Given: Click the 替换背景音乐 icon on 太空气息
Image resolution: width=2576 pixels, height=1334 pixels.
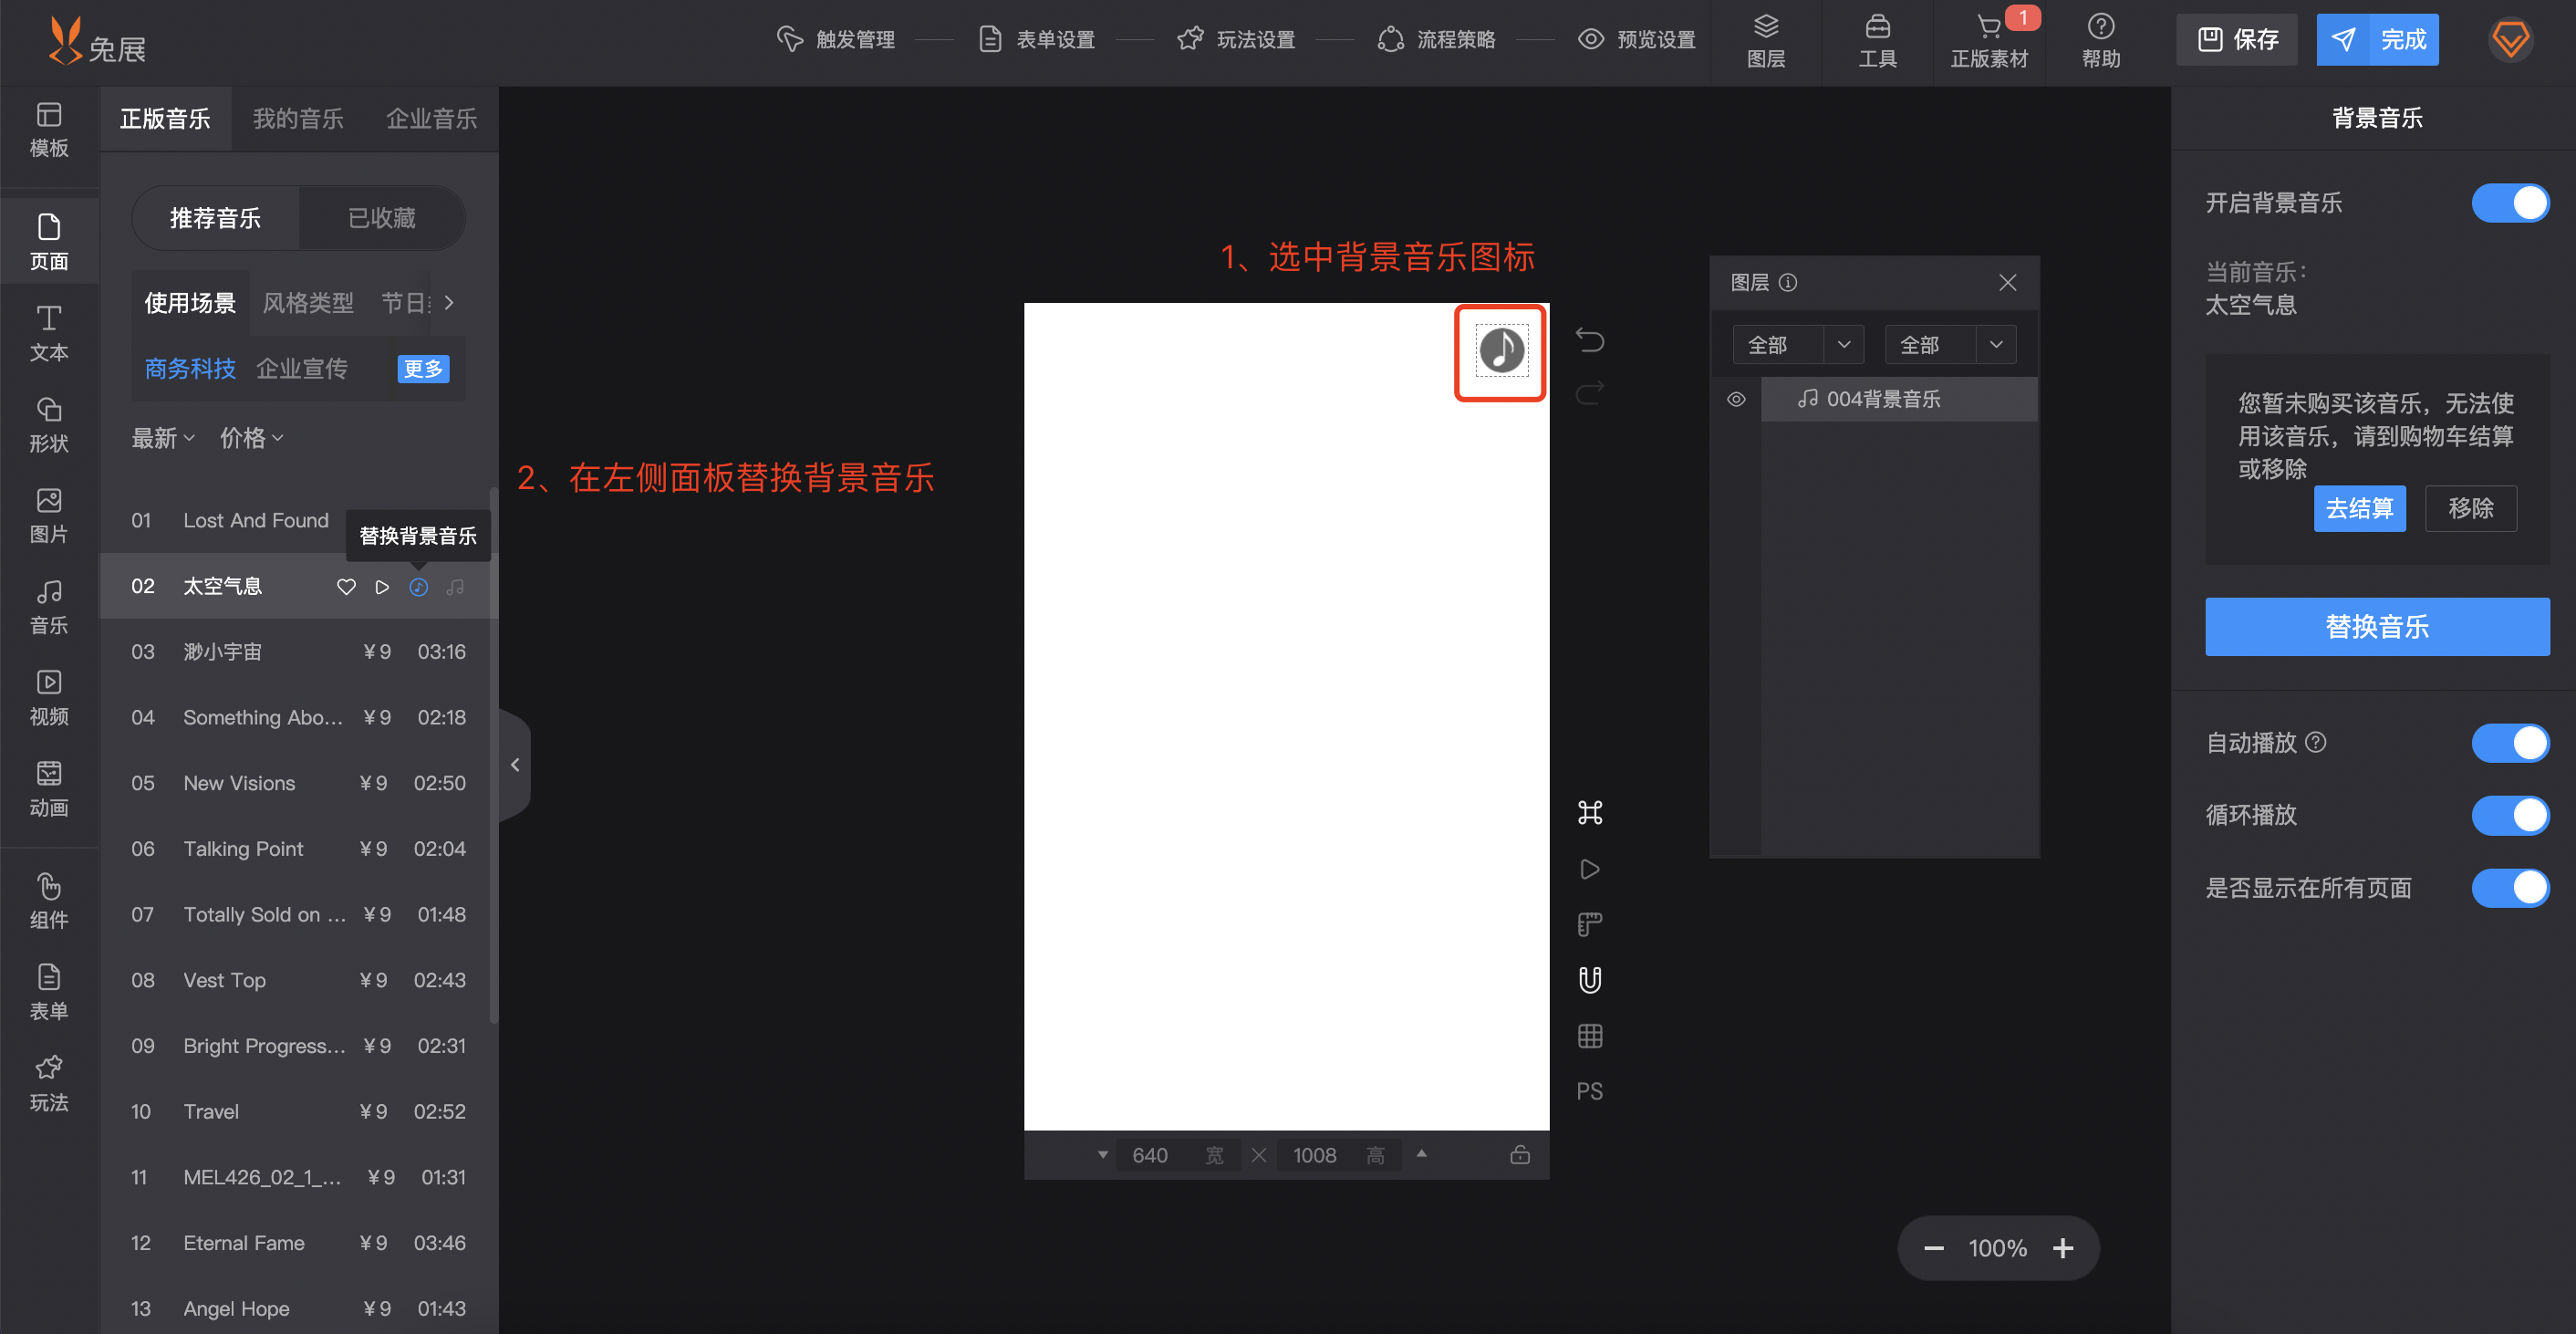Looking at the screenshot, I should [x=419, y=587].
